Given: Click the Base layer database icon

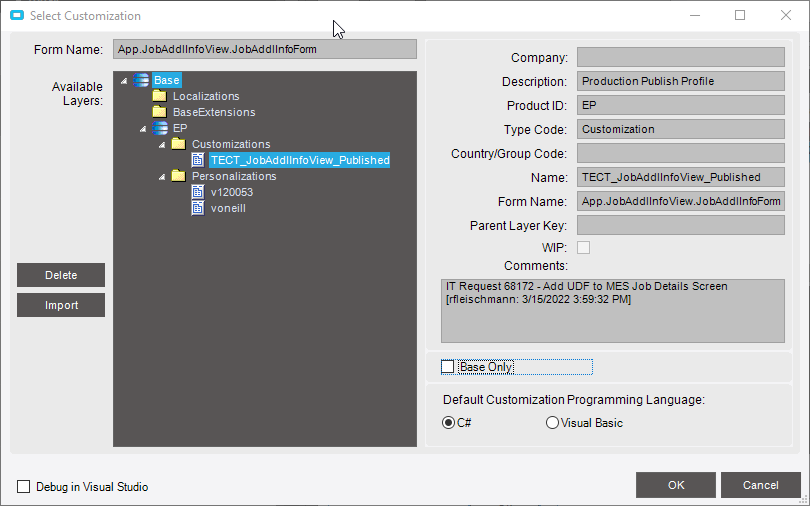Looking at the screenshot, I should pos(141,80).
